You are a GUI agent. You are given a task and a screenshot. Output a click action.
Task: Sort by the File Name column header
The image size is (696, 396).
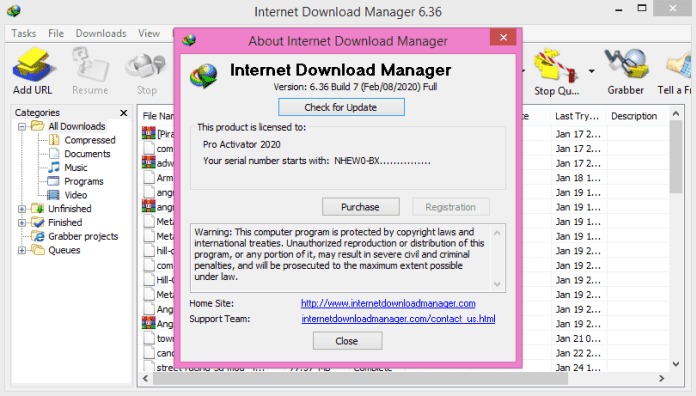pyautogui.click(x=158, y=116)
